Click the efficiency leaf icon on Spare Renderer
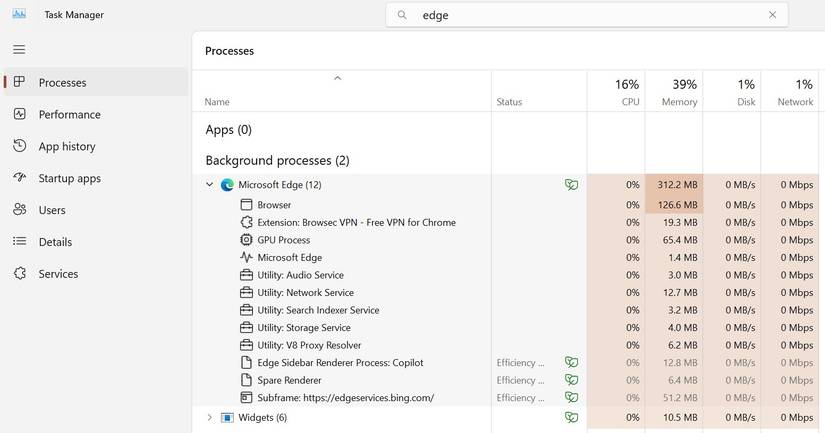 pyautogui.click(x=571, y=380)
